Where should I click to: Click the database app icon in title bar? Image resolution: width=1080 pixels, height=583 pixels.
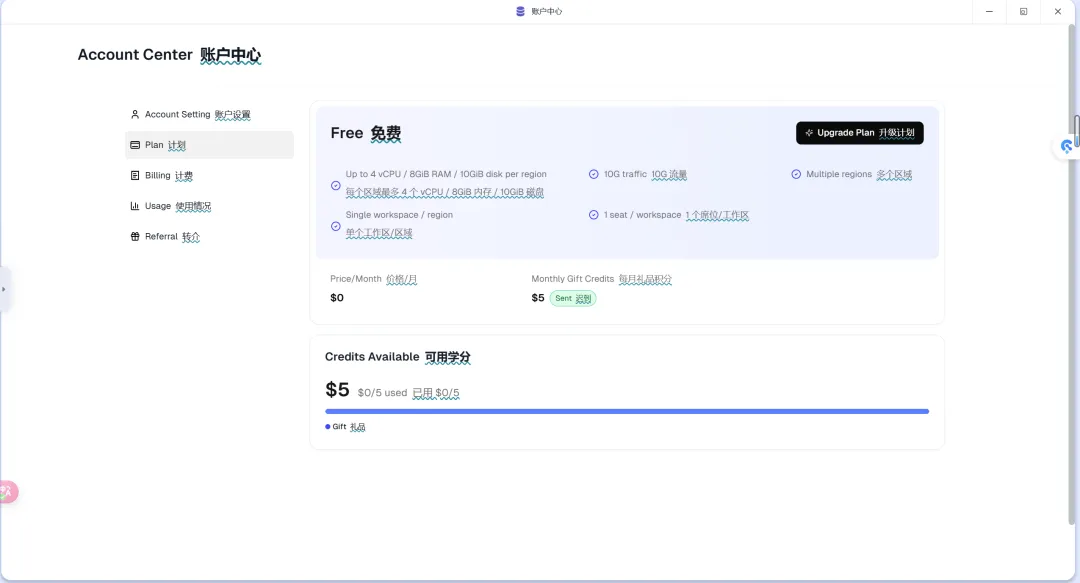(521, 11)
